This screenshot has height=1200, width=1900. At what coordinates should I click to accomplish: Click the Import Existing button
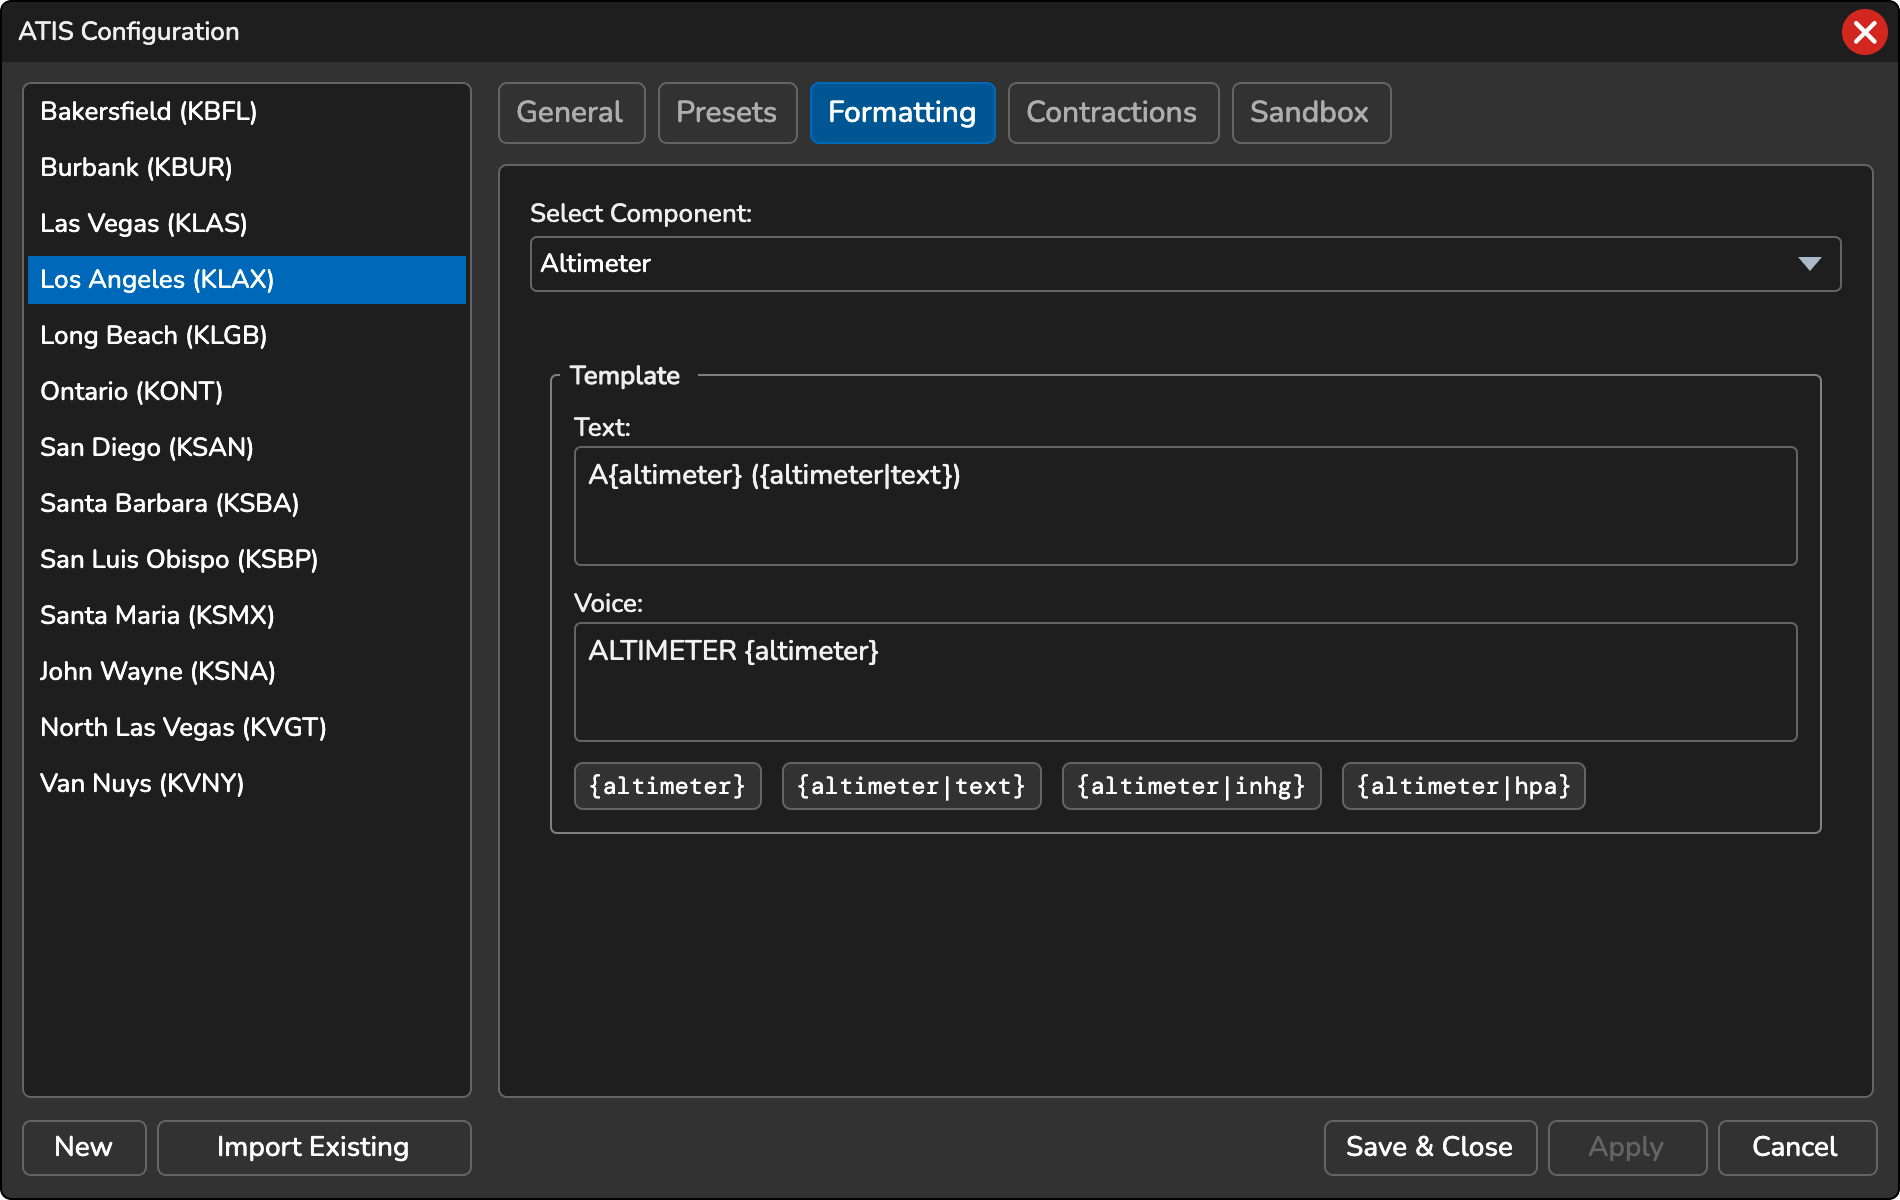[x=313, y=1147]
